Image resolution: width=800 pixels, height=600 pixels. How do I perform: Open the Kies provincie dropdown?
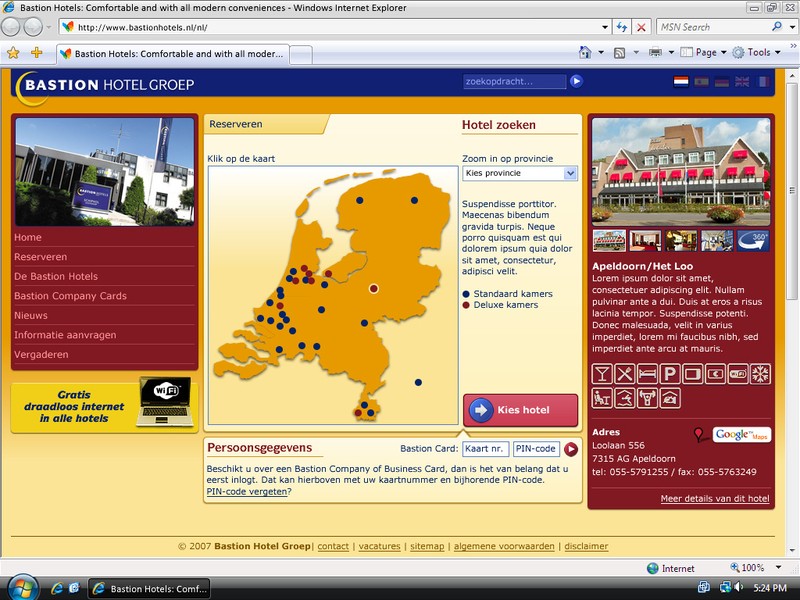coord(520,173)
